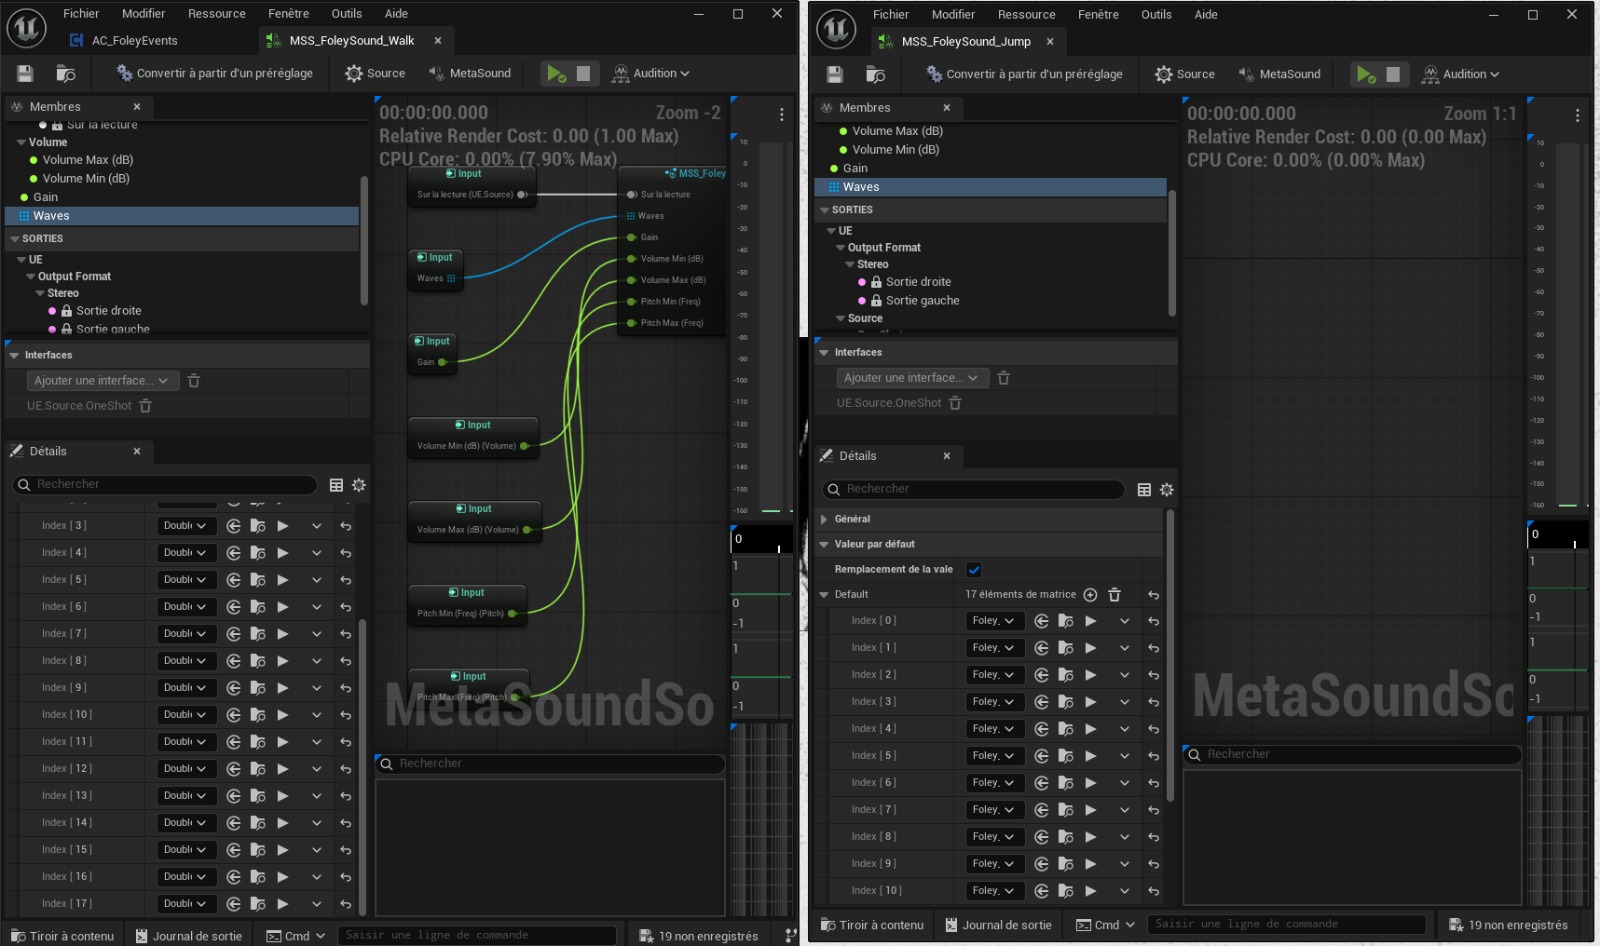Click the save icon in left window toolbar
The width and height of the screenshot is (1600, 946).
coord(25,73)
